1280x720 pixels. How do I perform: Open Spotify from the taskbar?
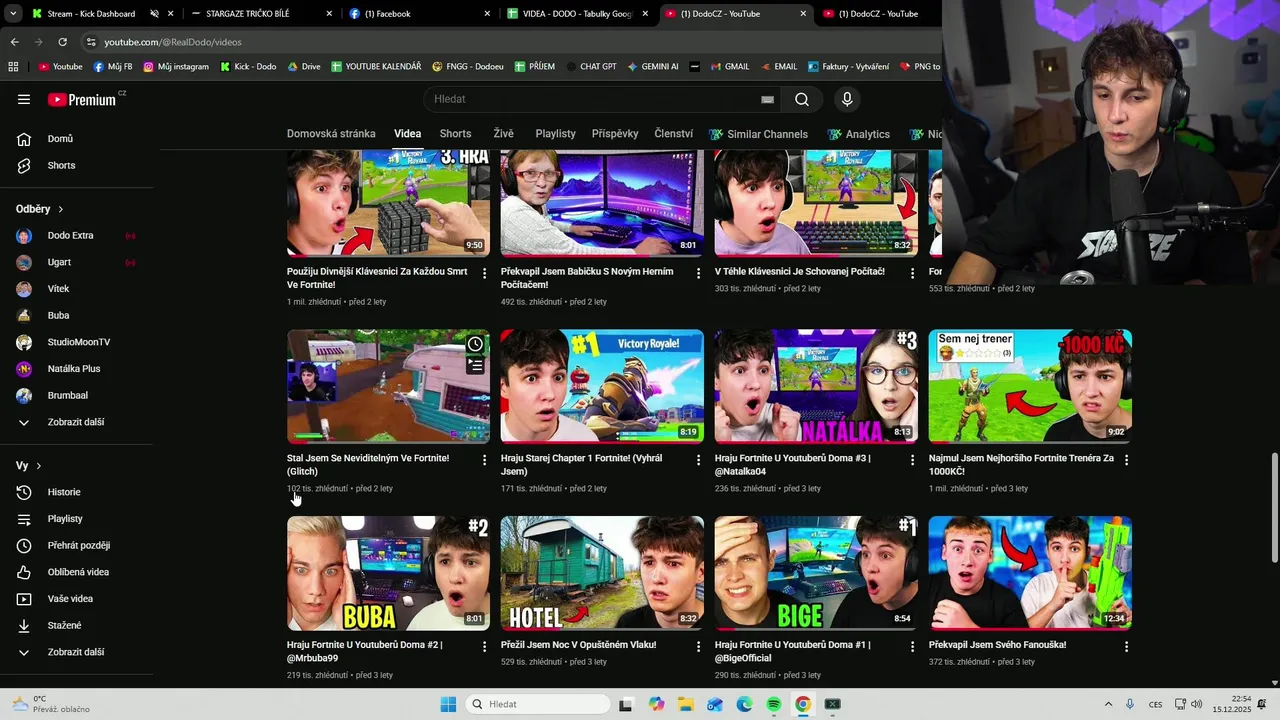(x=773, y=704)
